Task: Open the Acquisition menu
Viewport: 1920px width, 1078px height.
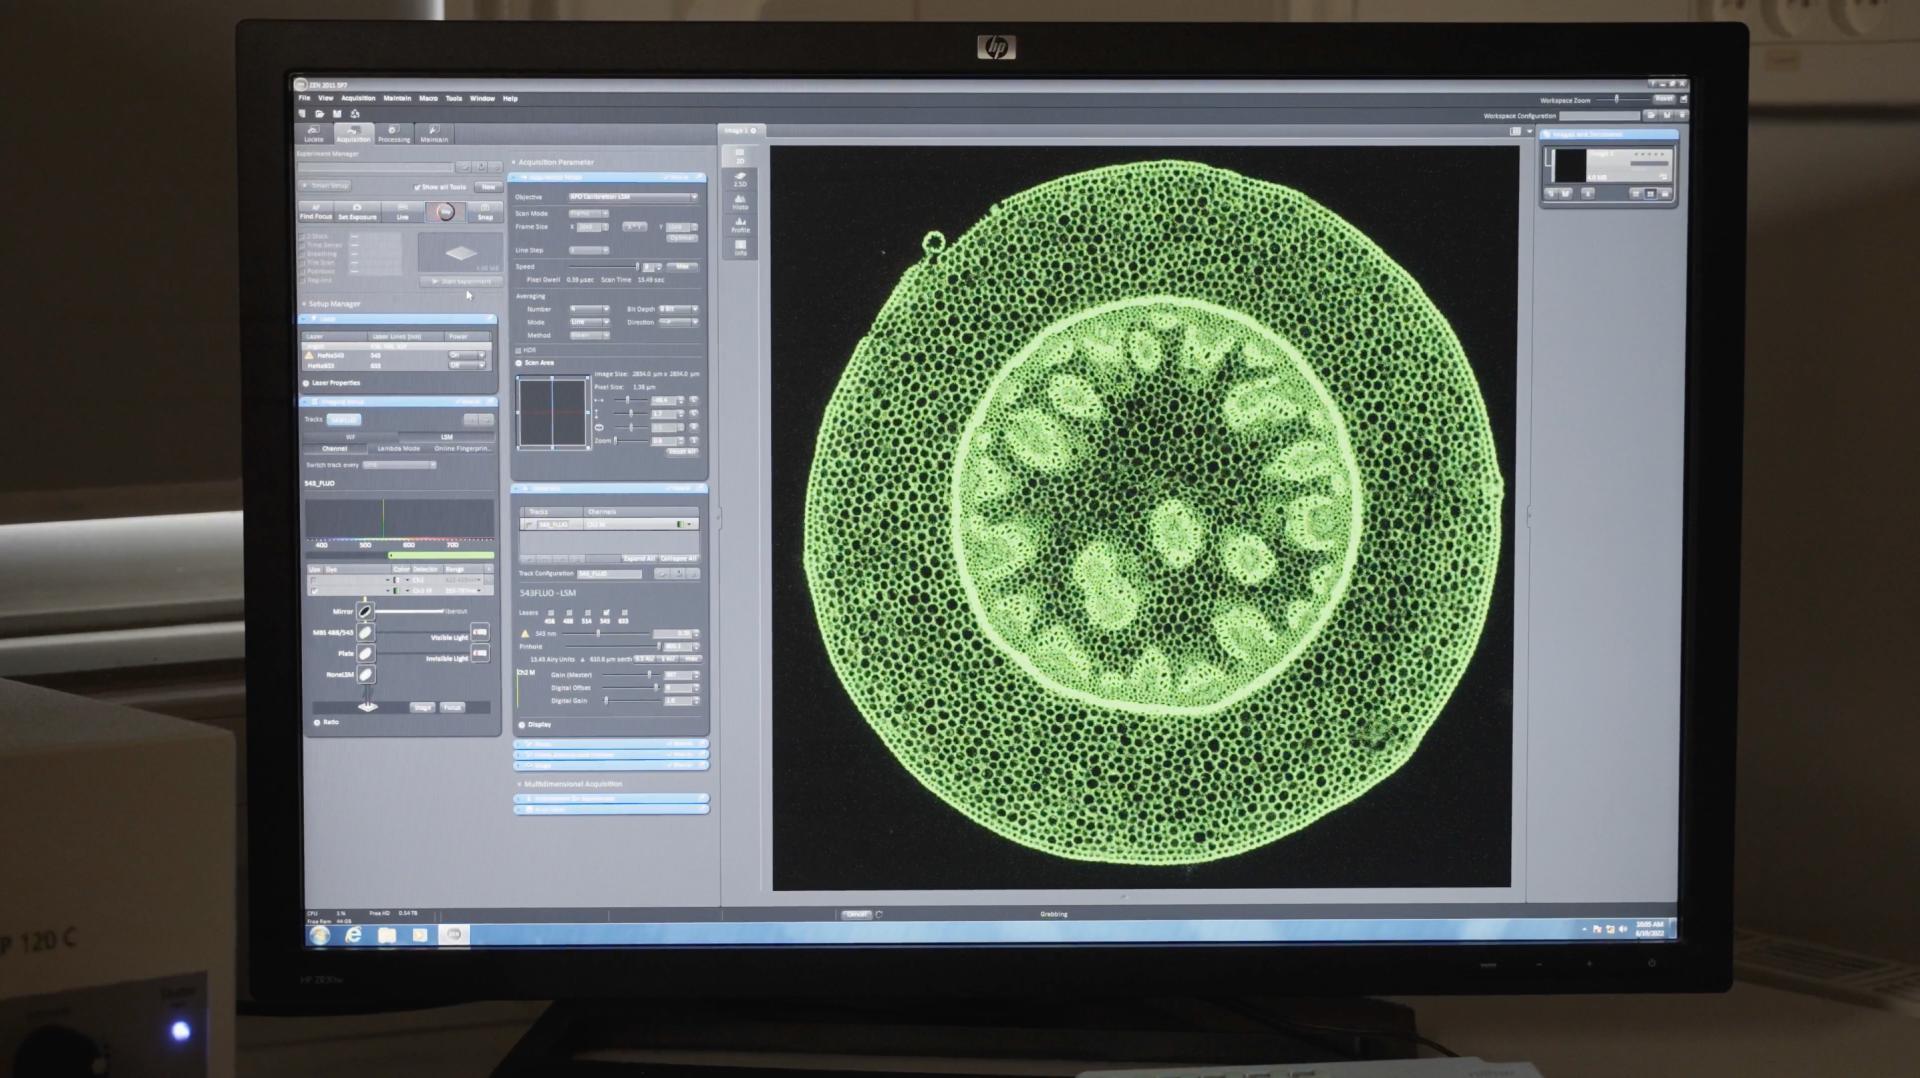Action: 358,98
